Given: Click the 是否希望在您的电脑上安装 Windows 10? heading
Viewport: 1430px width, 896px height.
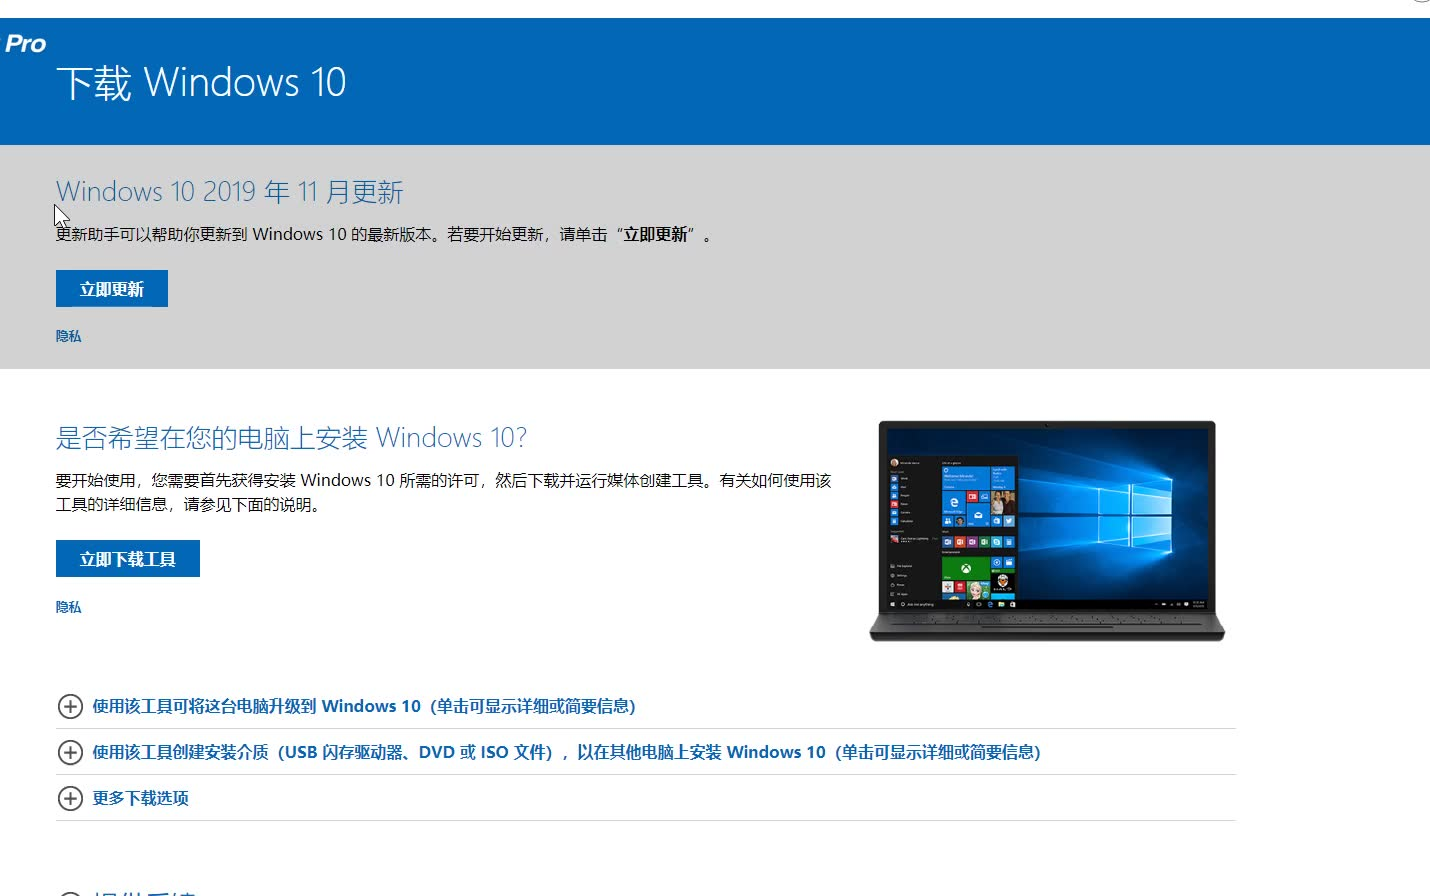Looking at the screenshot, I should pyautogui.click(x=291, y=437).
